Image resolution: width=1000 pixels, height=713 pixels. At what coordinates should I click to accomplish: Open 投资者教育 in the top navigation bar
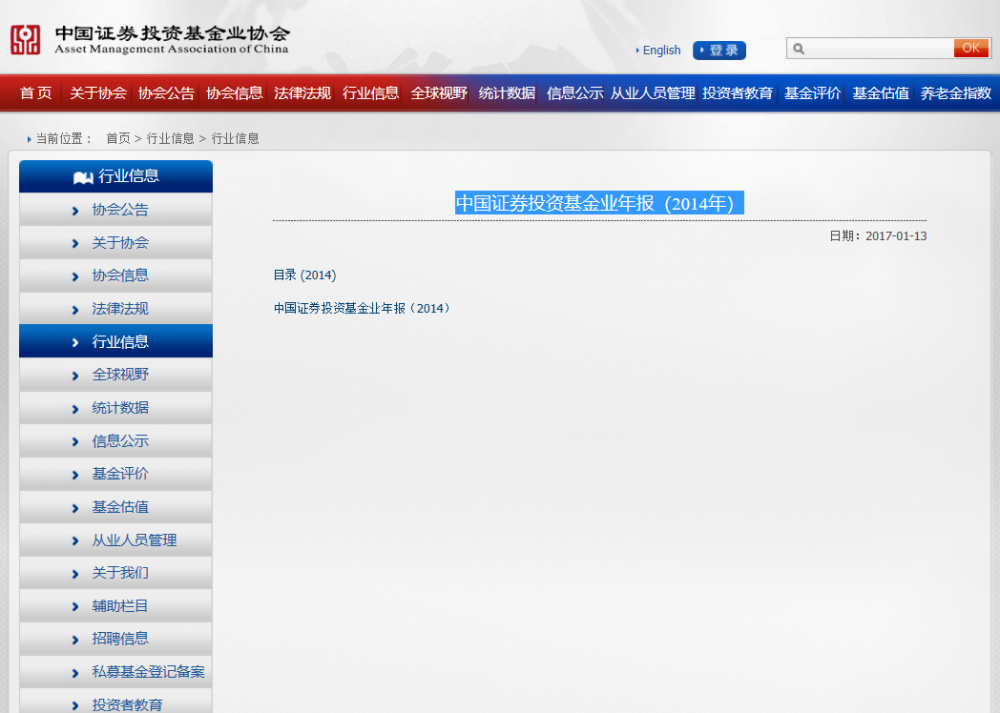(x=738, y=93)
